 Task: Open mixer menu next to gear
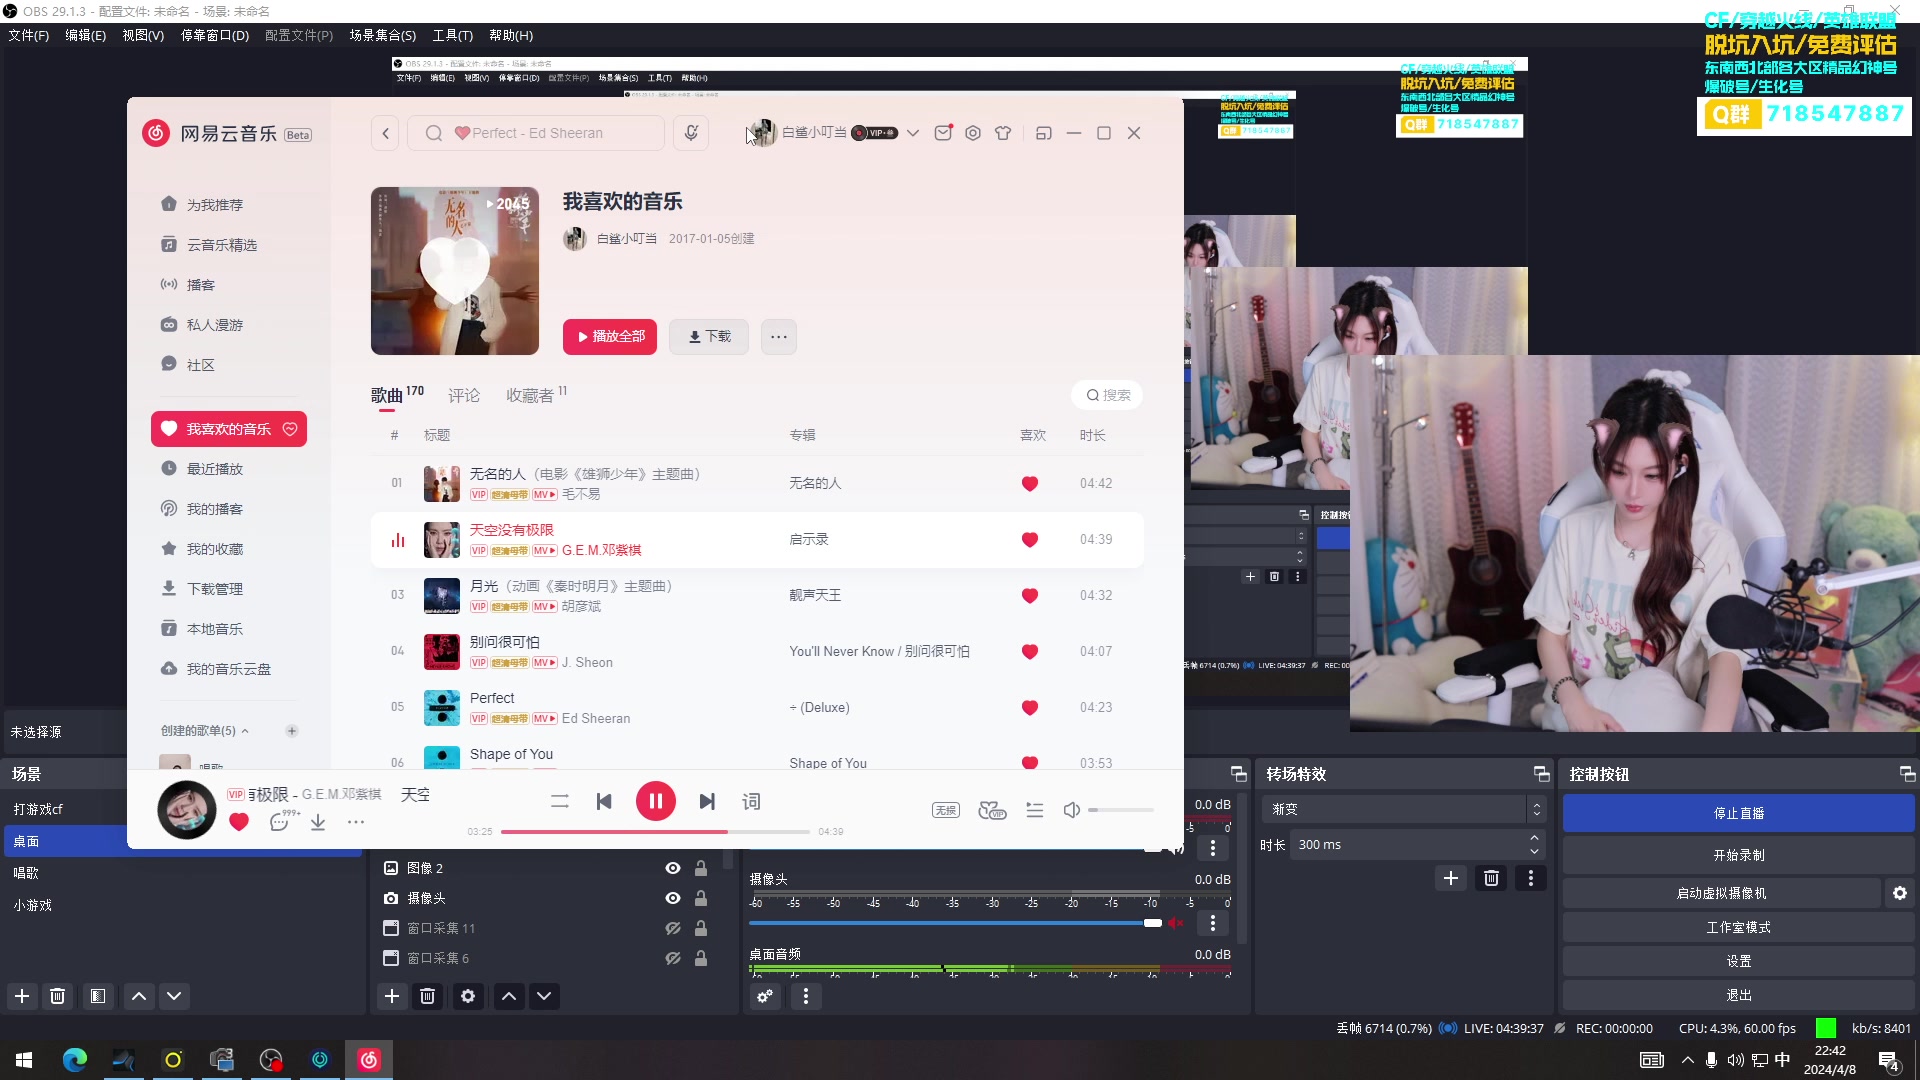(x=806, y=996)
